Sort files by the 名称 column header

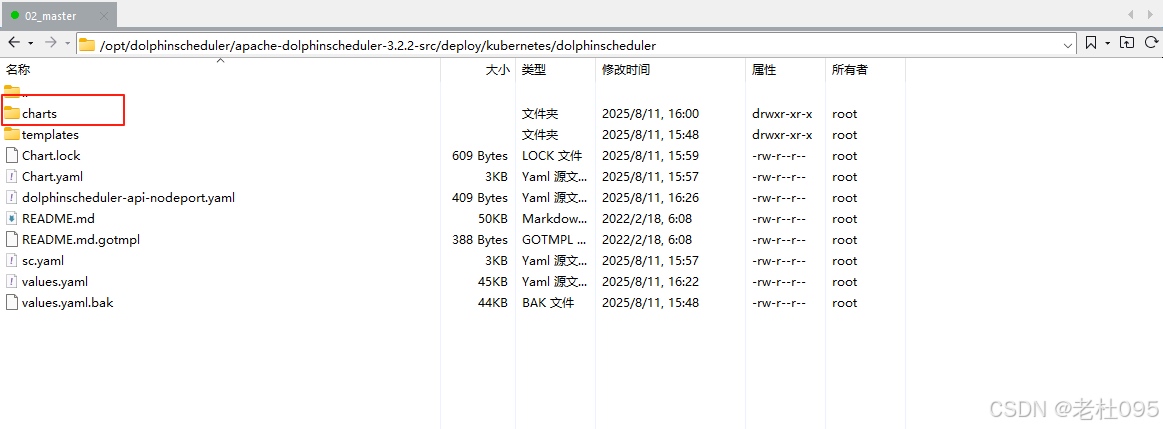click(18, 70)
